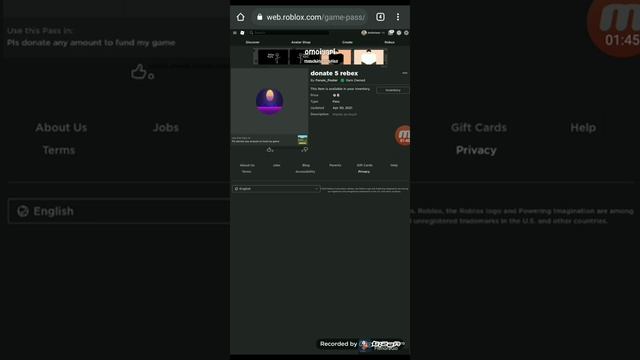Go to the Avatar Shop tab

tap(301, 42)
